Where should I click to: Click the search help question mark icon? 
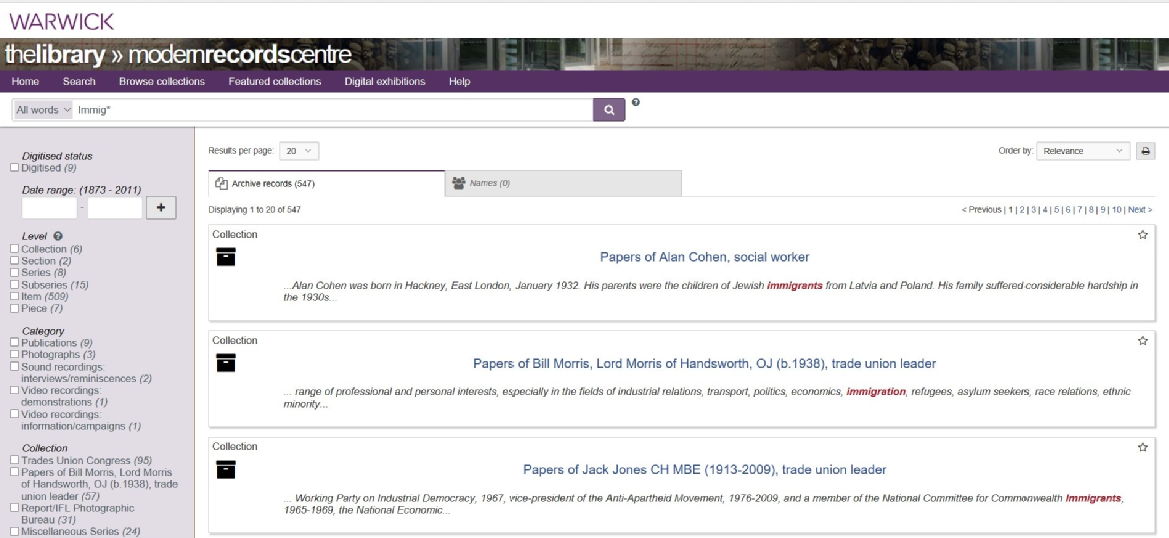click(x=636, y=102)
